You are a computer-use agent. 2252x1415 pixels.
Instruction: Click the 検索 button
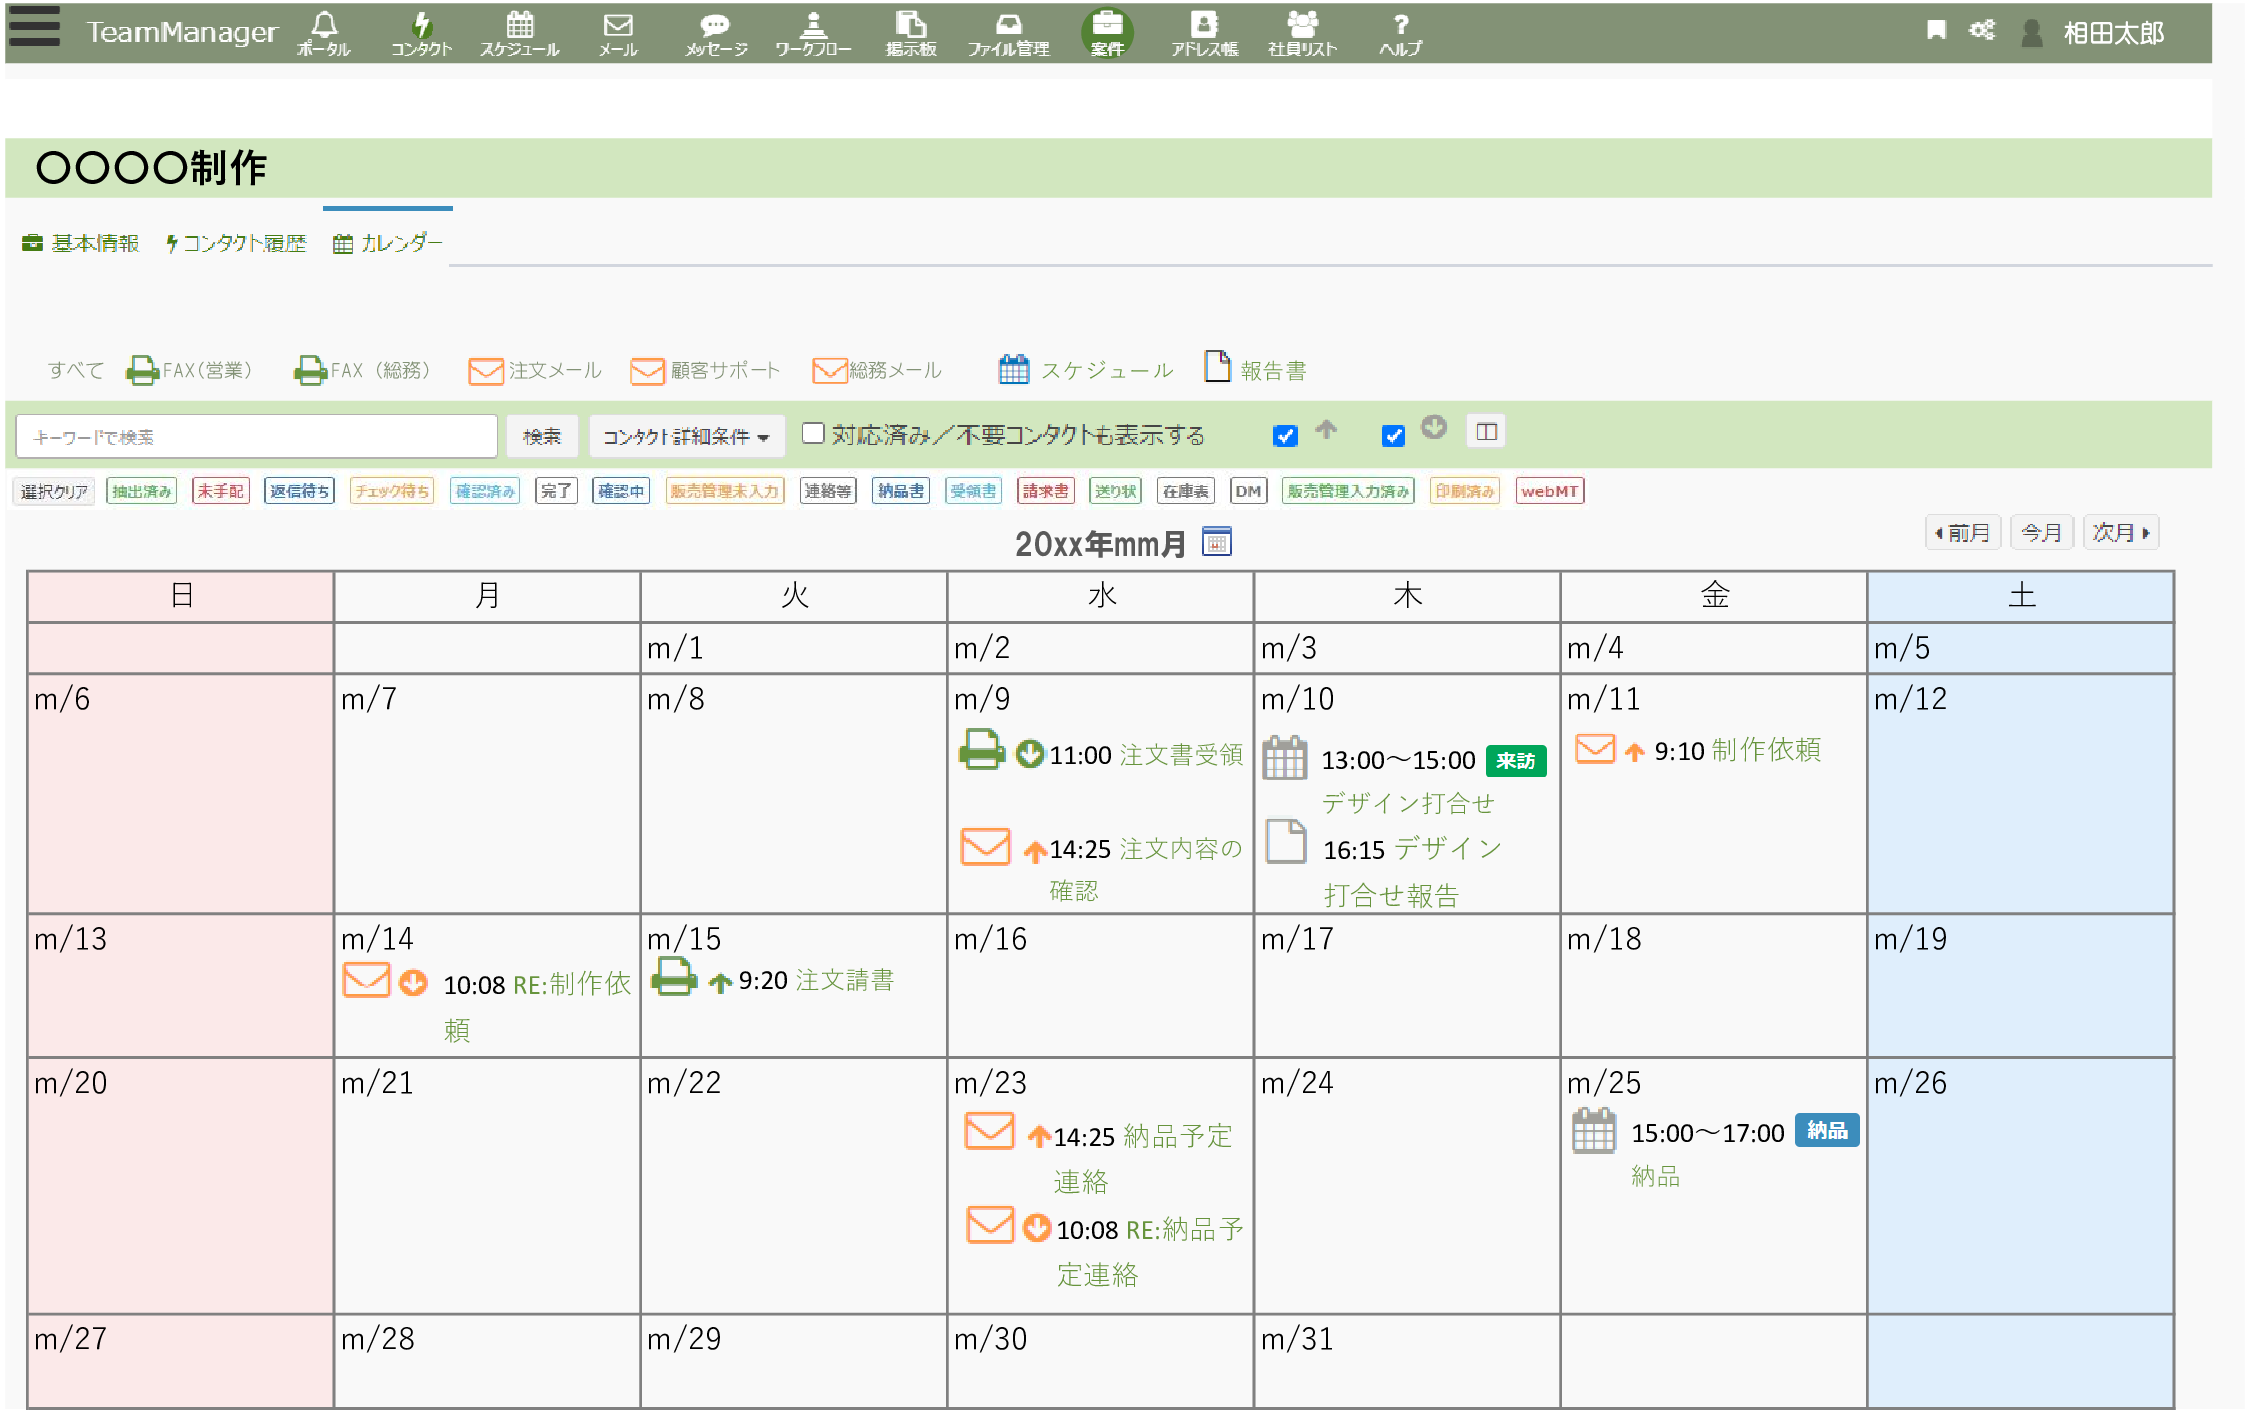542,437
